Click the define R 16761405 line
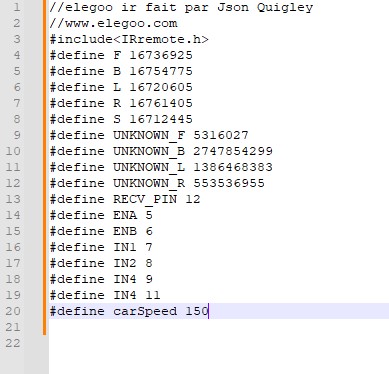Image resolution: width=389 pixels, height=374 pixels. [x=121, y=103]
